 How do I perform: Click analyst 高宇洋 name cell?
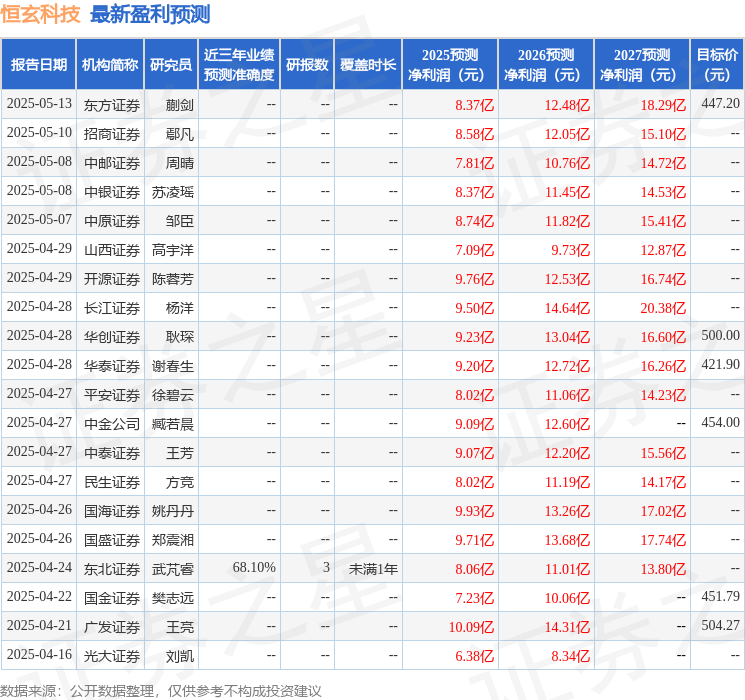coord(173,250)
